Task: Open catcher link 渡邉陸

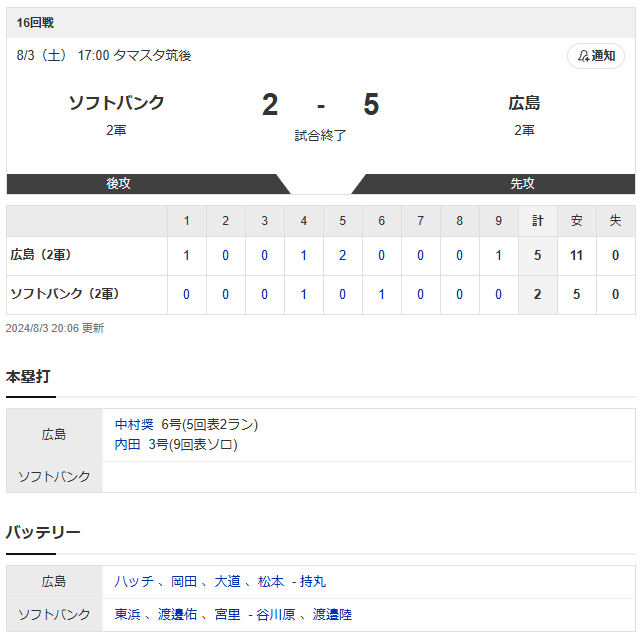Action: [332, 614]
